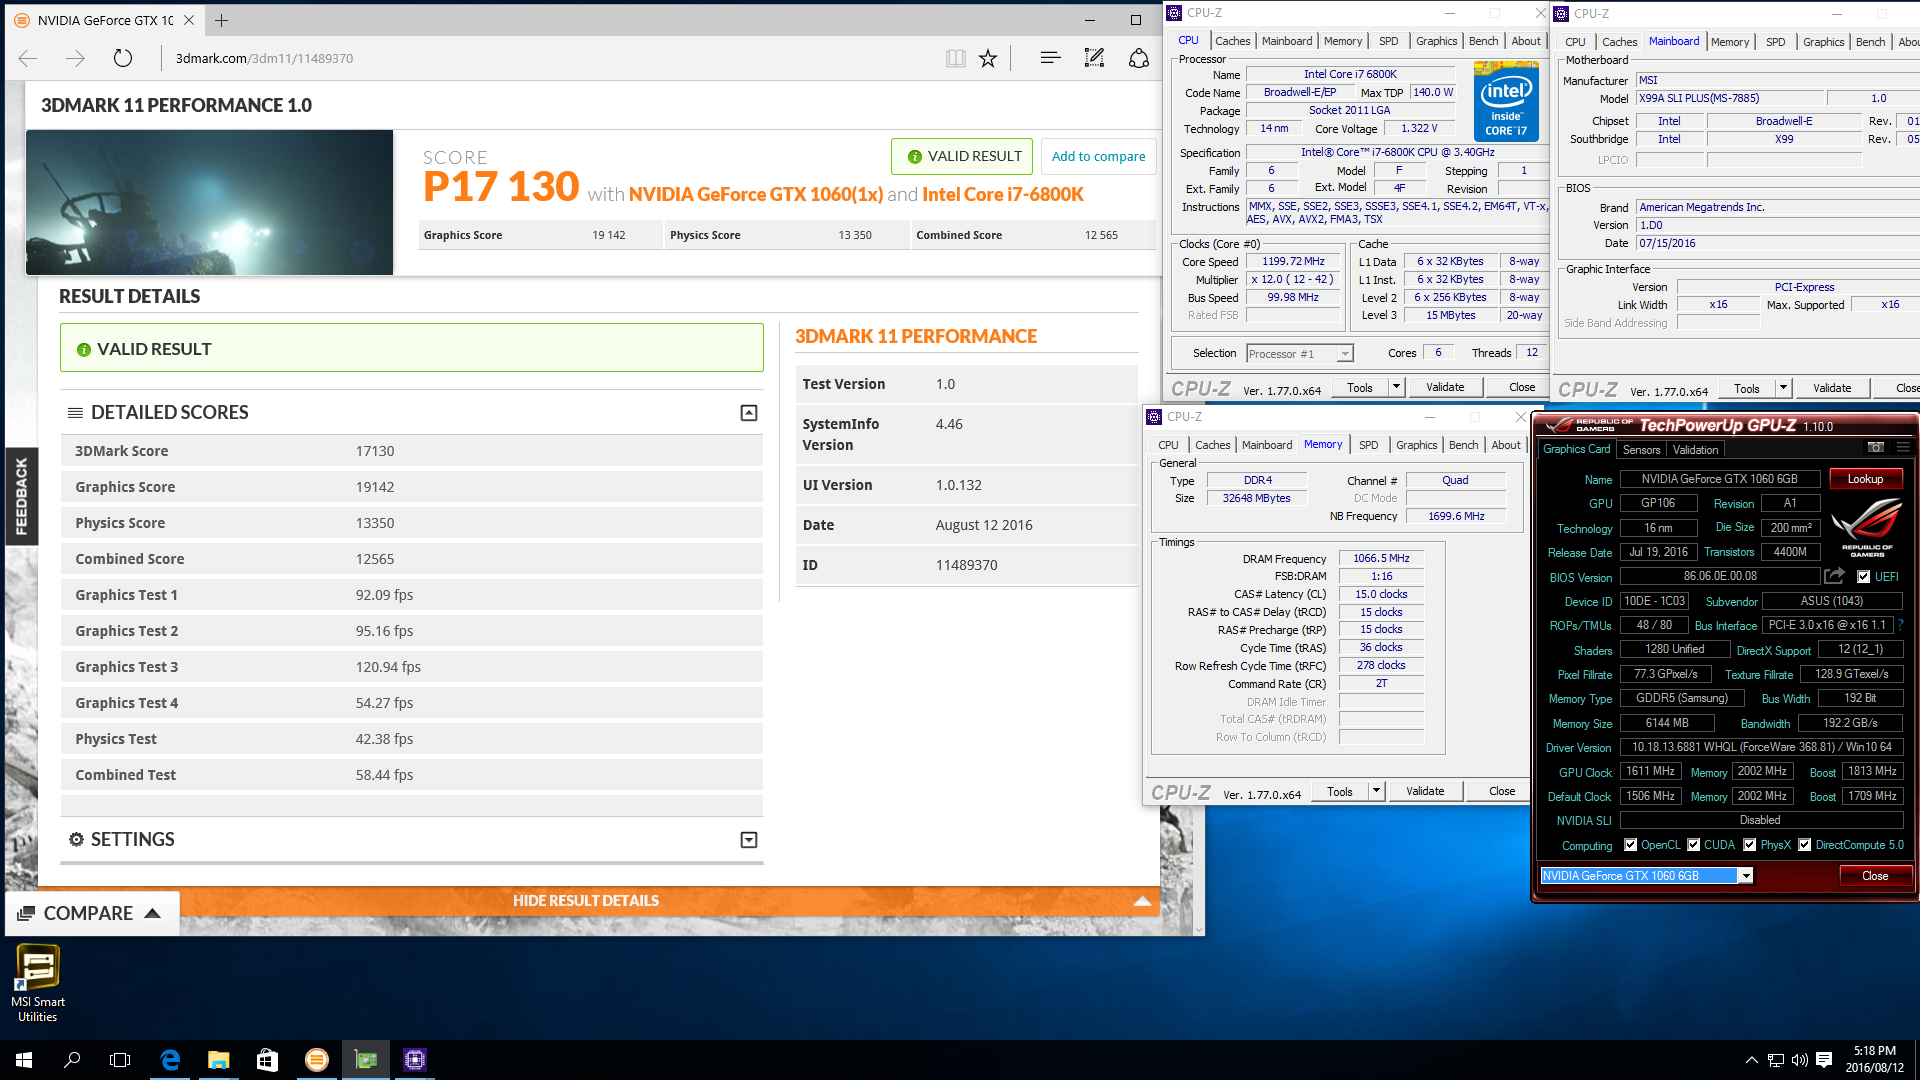Export BIOS using GPU-Z share arrow
The height and width of the screenshot is (1080, 1920).
pos(1834,576)
